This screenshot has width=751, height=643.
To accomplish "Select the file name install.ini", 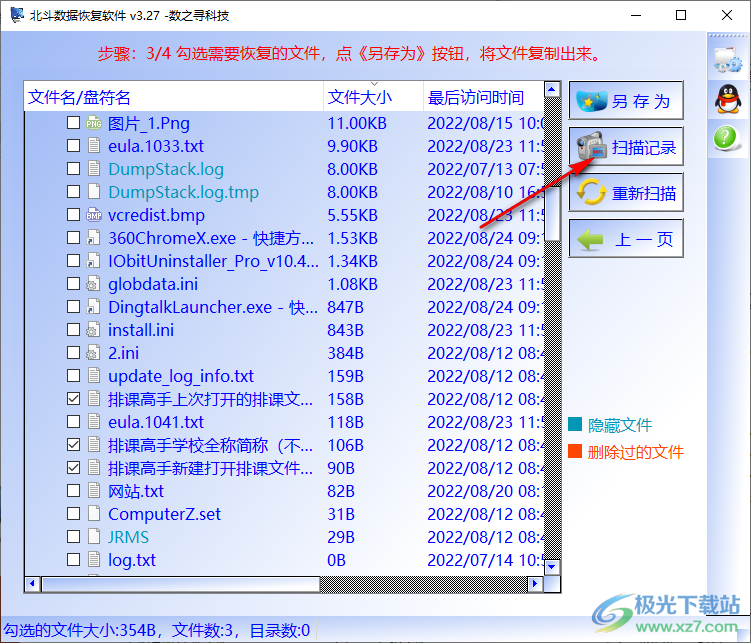I will pos(141,330).
